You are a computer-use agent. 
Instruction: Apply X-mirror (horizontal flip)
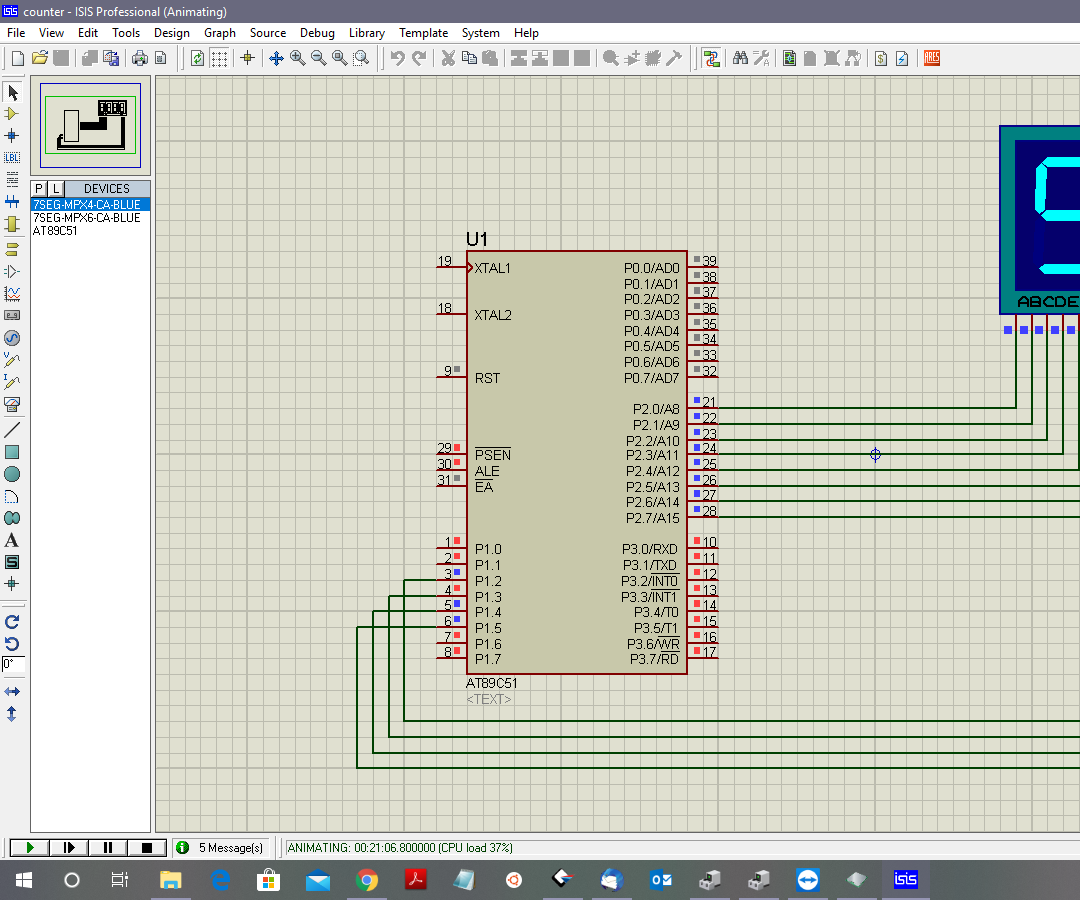pyautogui.click(x=12, y=691)
